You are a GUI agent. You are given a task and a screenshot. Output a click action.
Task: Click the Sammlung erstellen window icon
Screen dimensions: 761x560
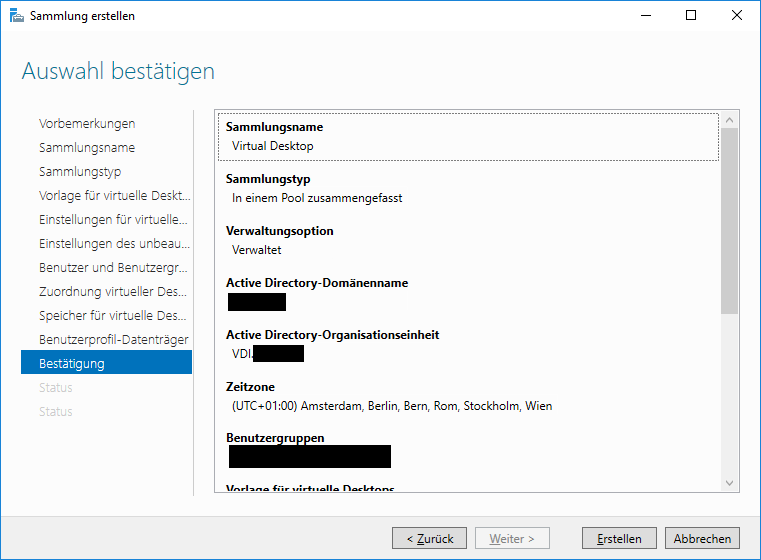click(x=17, y=16)
